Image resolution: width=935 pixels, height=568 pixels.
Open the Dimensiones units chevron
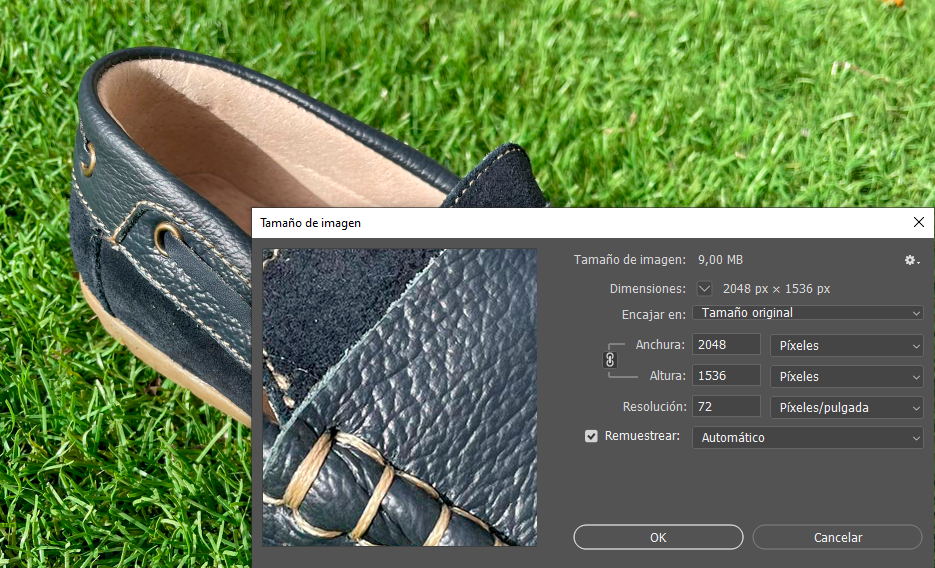(704, 289)
